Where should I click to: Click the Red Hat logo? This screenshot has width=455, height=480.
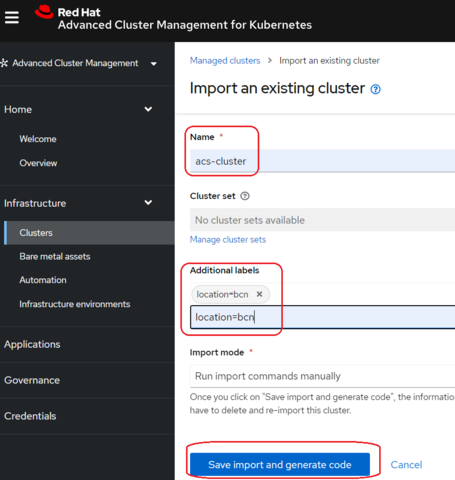coord(44,12)
